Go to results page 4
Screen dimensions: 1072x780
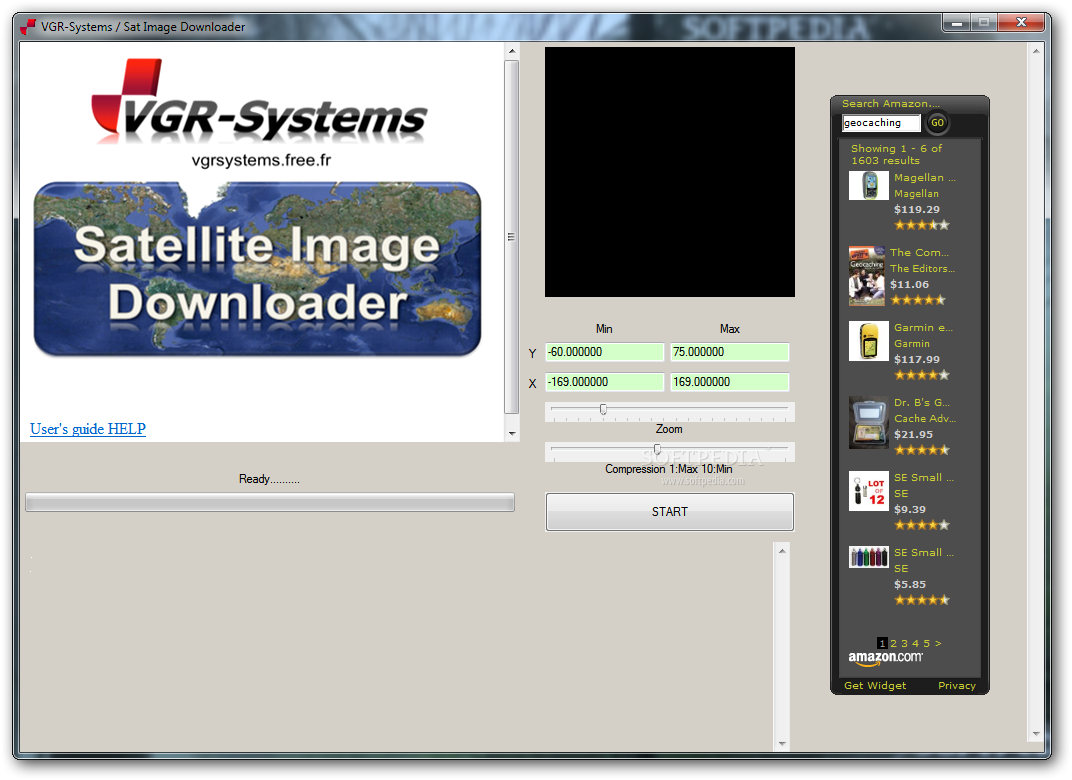point(915,643)
